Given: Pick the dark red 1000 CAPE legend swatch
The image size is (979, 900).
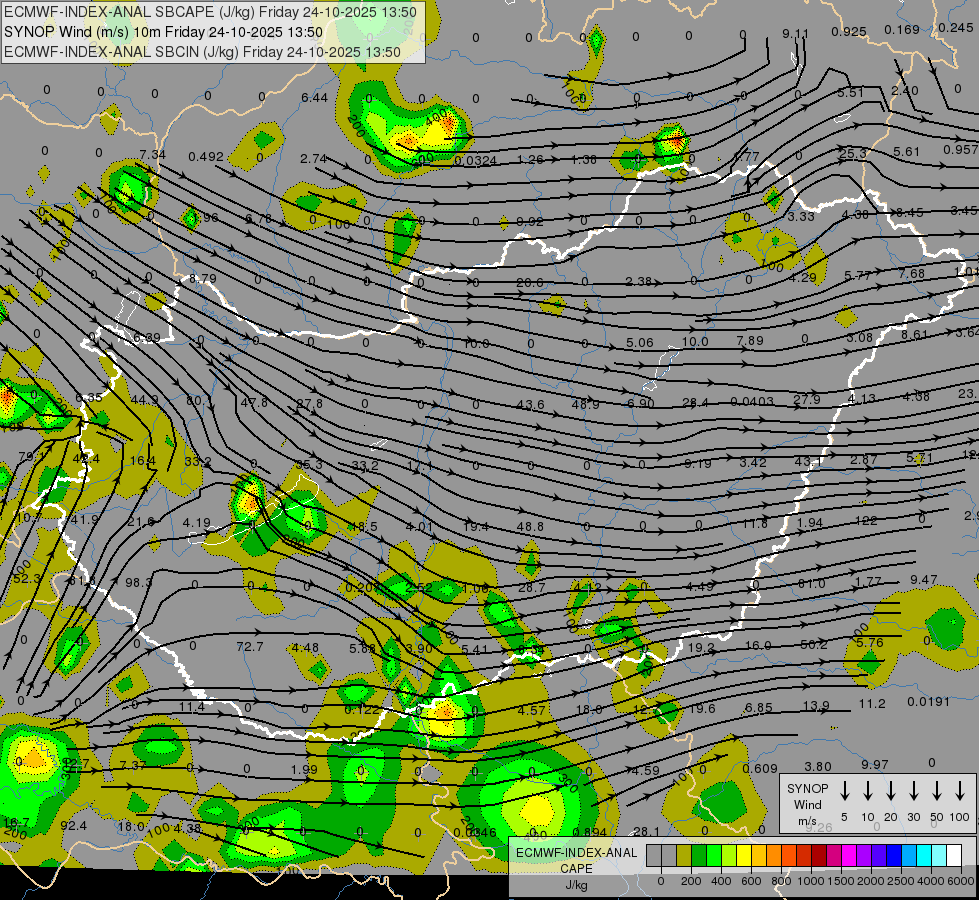Looking at the screenshot, I should 819,855.
